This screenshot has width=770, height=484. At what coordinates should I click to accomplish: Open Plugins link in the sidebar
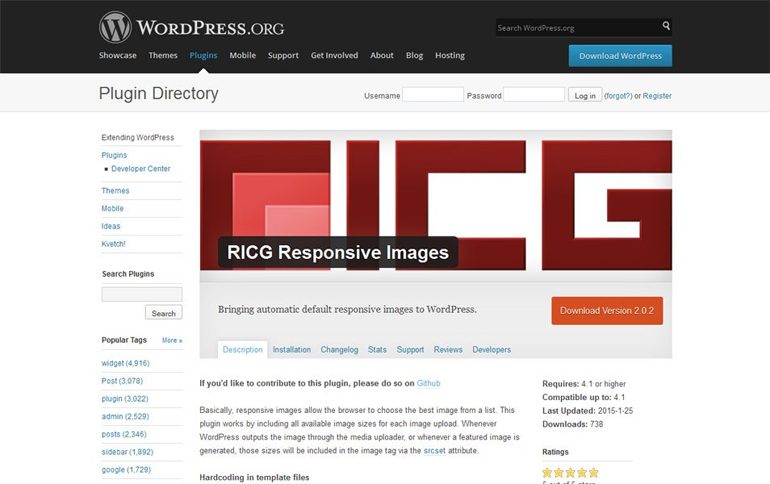coord(114,155)
